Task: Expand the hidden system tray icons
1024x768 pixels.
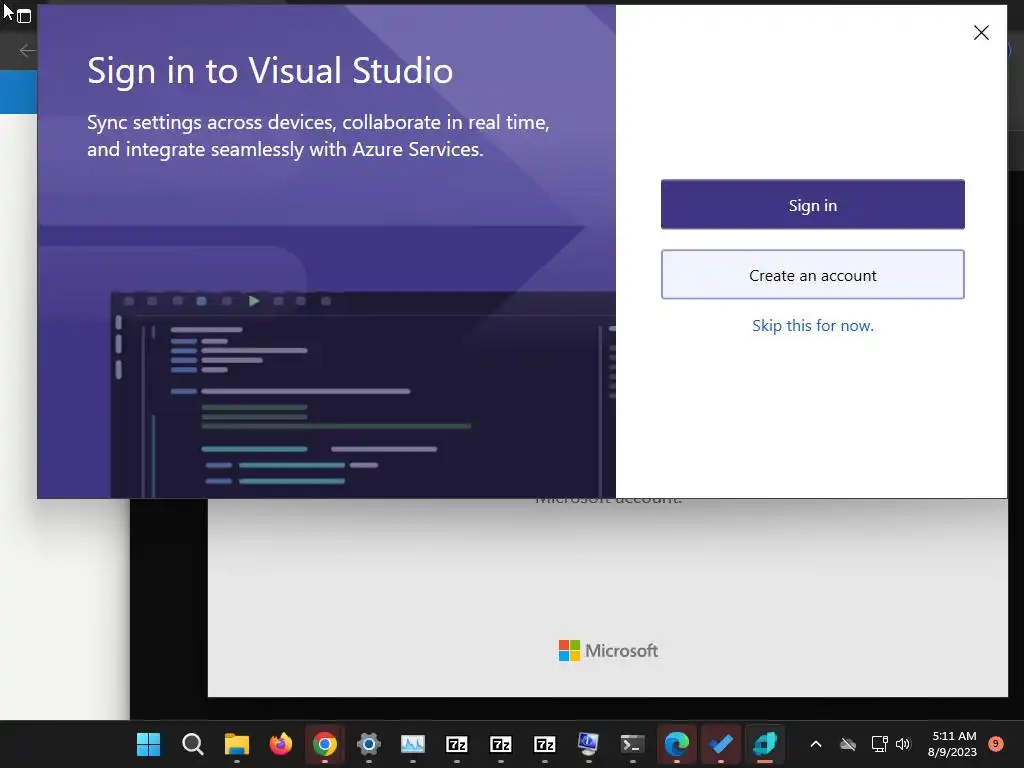Action: (x=816, y=744)
